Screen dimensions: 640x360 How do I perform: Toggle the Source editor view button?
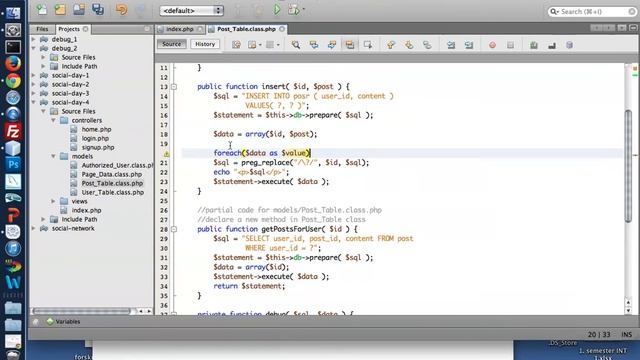click(x=171, y=44)
